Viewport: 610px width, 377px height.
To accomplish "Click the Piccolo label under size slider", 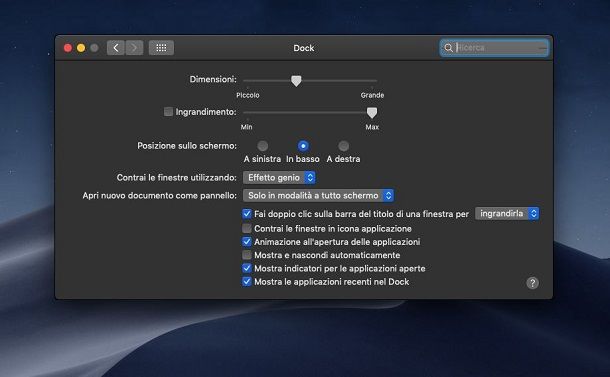I will [x=248, y=95].
